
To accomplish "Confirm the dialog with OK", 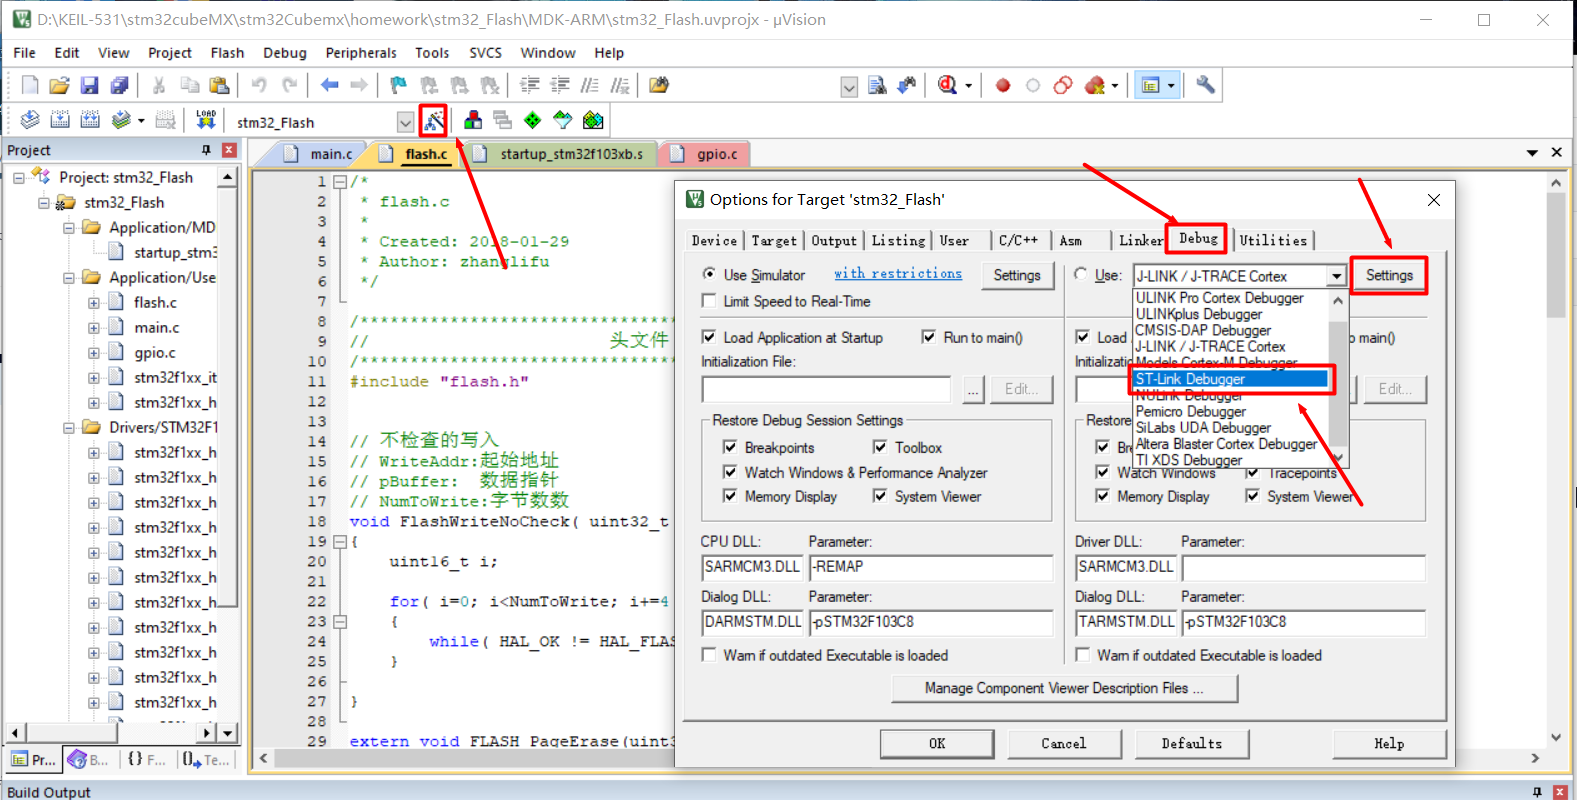I will (937, 743).
